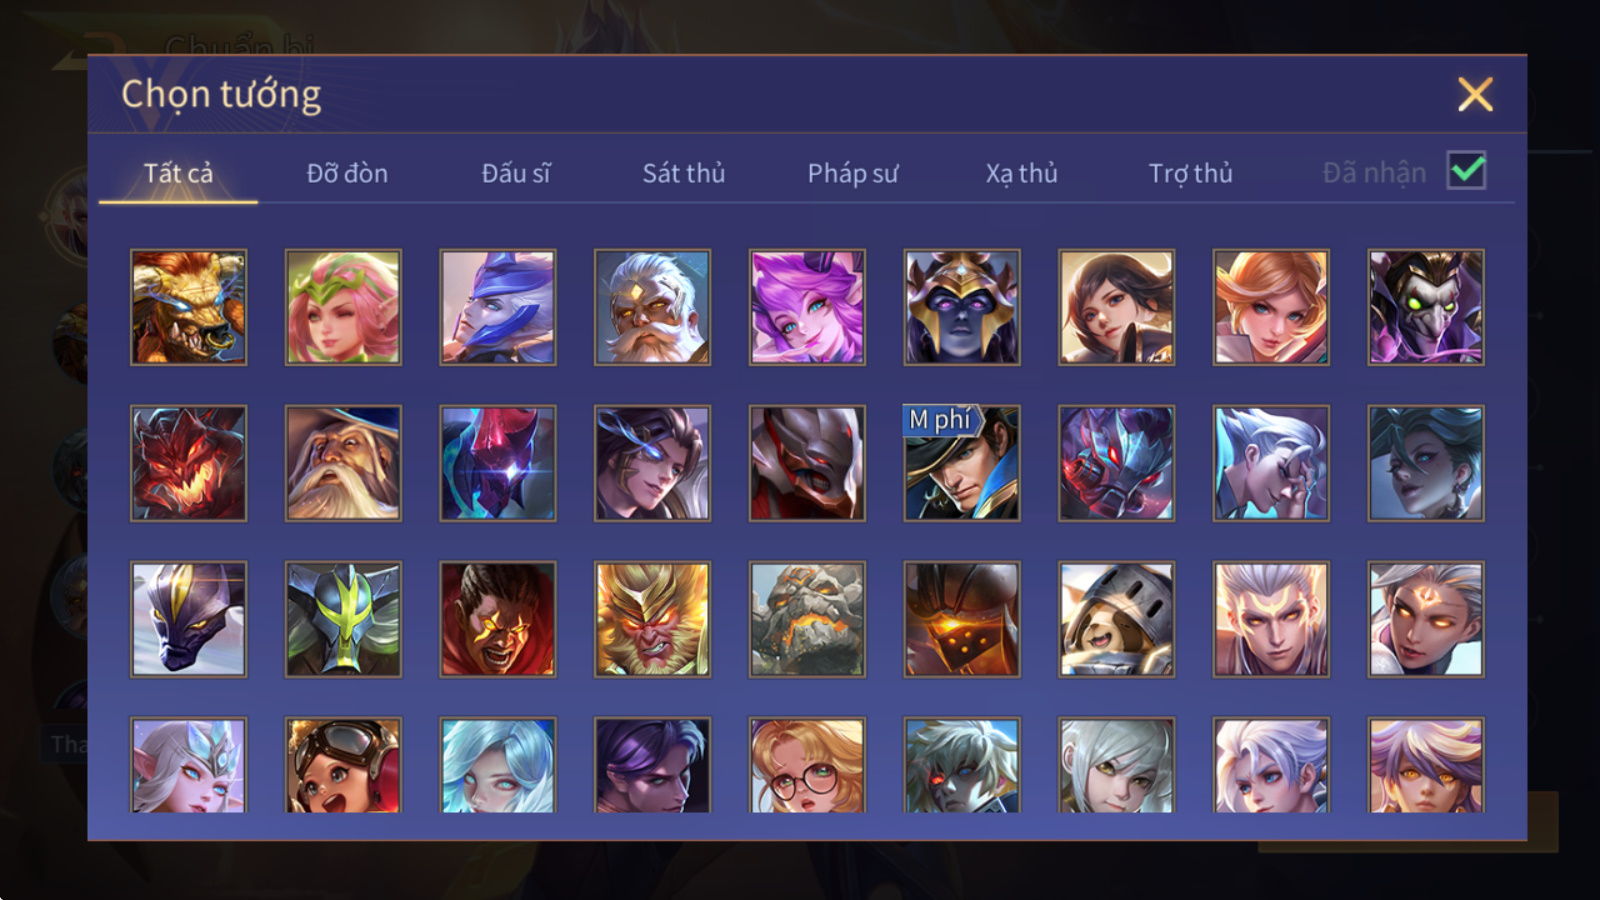This screenshot has width=1600, height=900.
Task: Select the hero portrait tagged M phí
Action: (962, 463)
